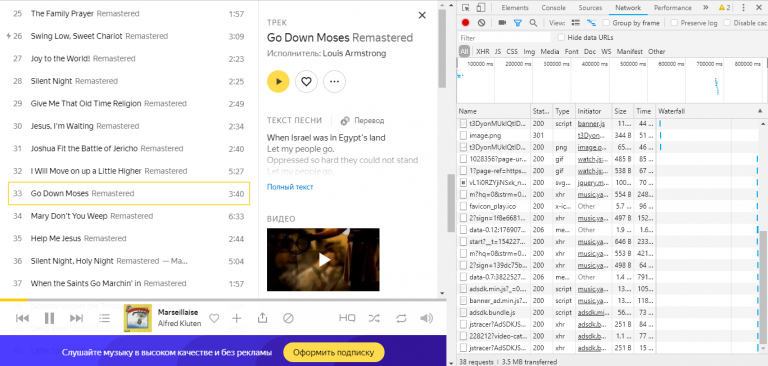Click the track list page scrollbar

pos(451,203)
